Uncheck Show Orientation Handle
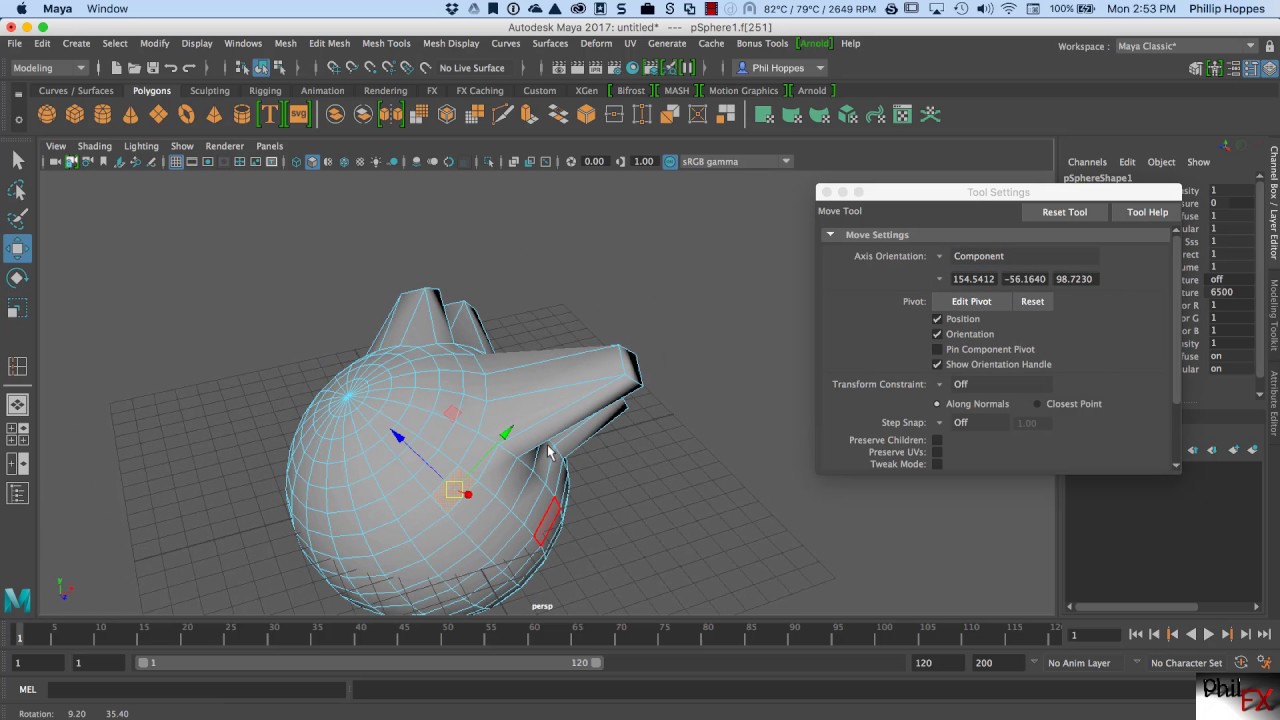Screen dimensions: 1280x720 tap(937, 364)
